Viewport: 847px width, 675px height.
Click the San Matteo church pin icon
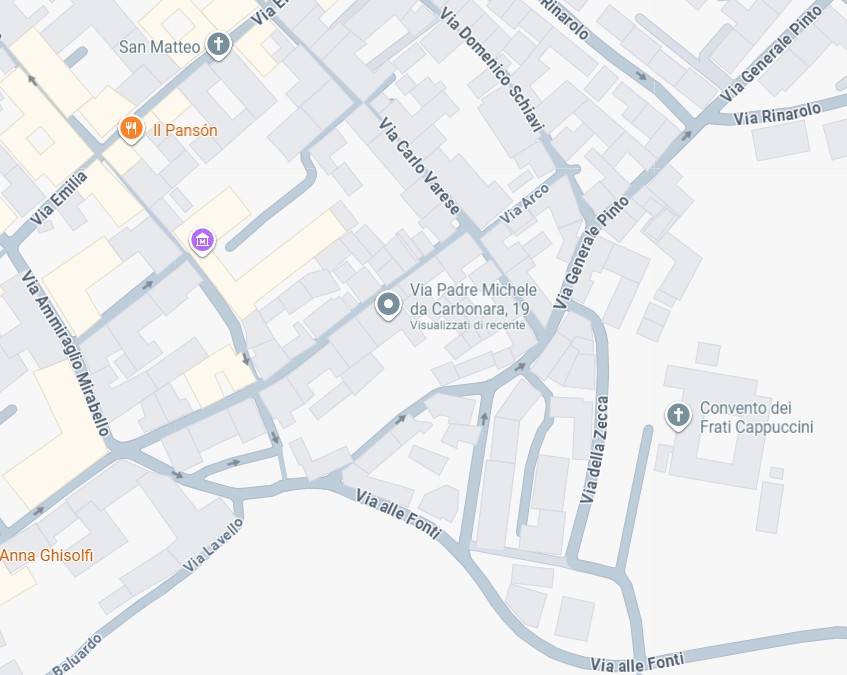[x=219, y=45]
